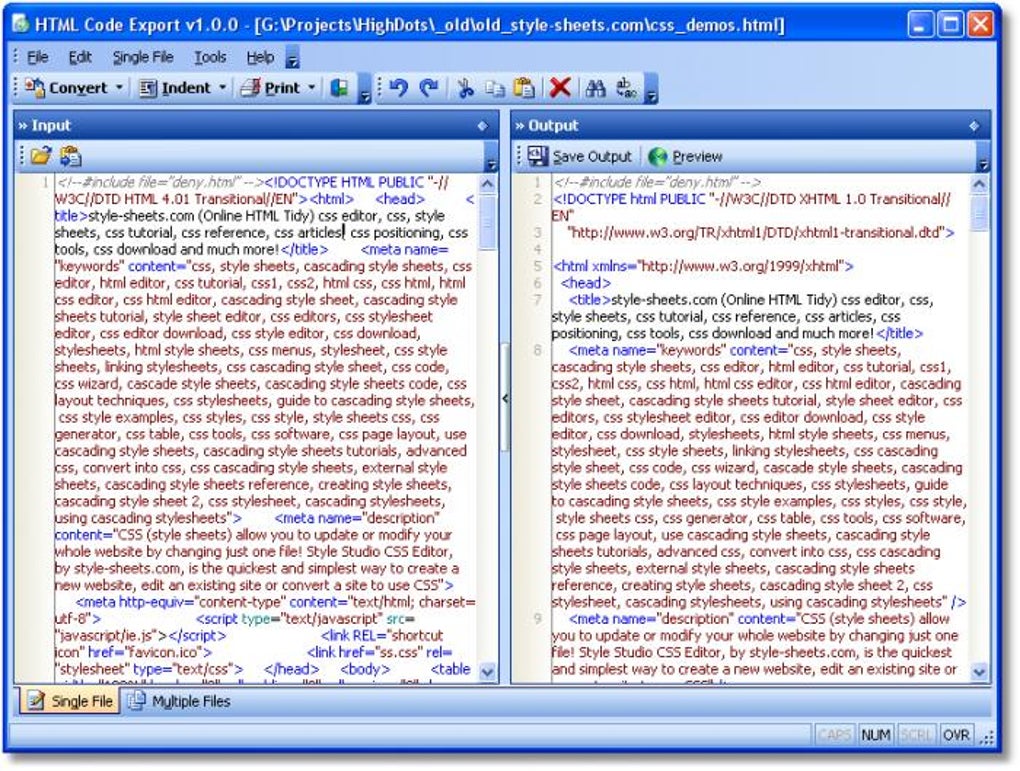This screenshot has height=771, width=1020.
Task: Open Find with the binoculars icon
Action: click(x=596, y=88)
